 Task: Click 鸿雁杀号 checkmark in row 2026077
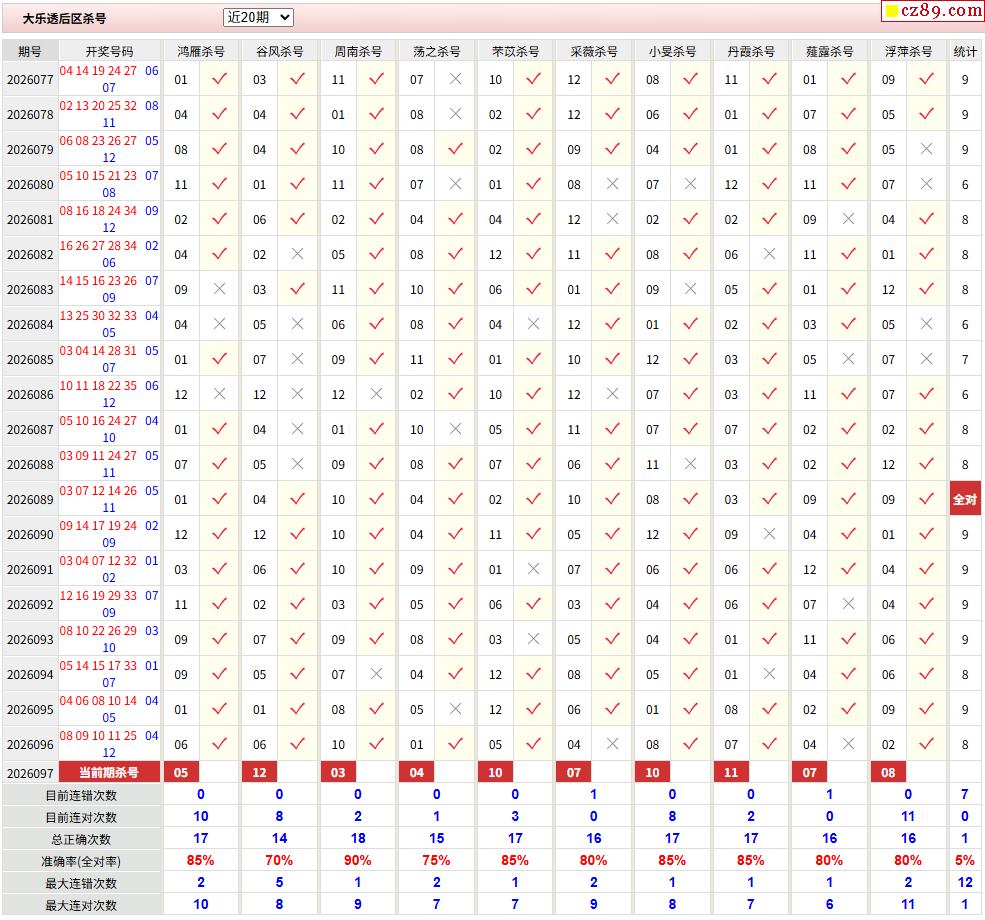tap(219, 79)
